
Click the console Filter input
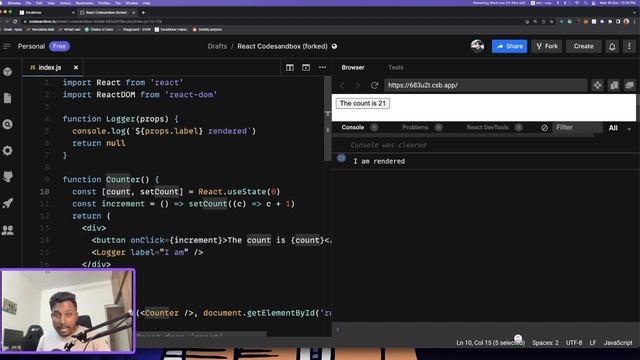click(577, 127)
